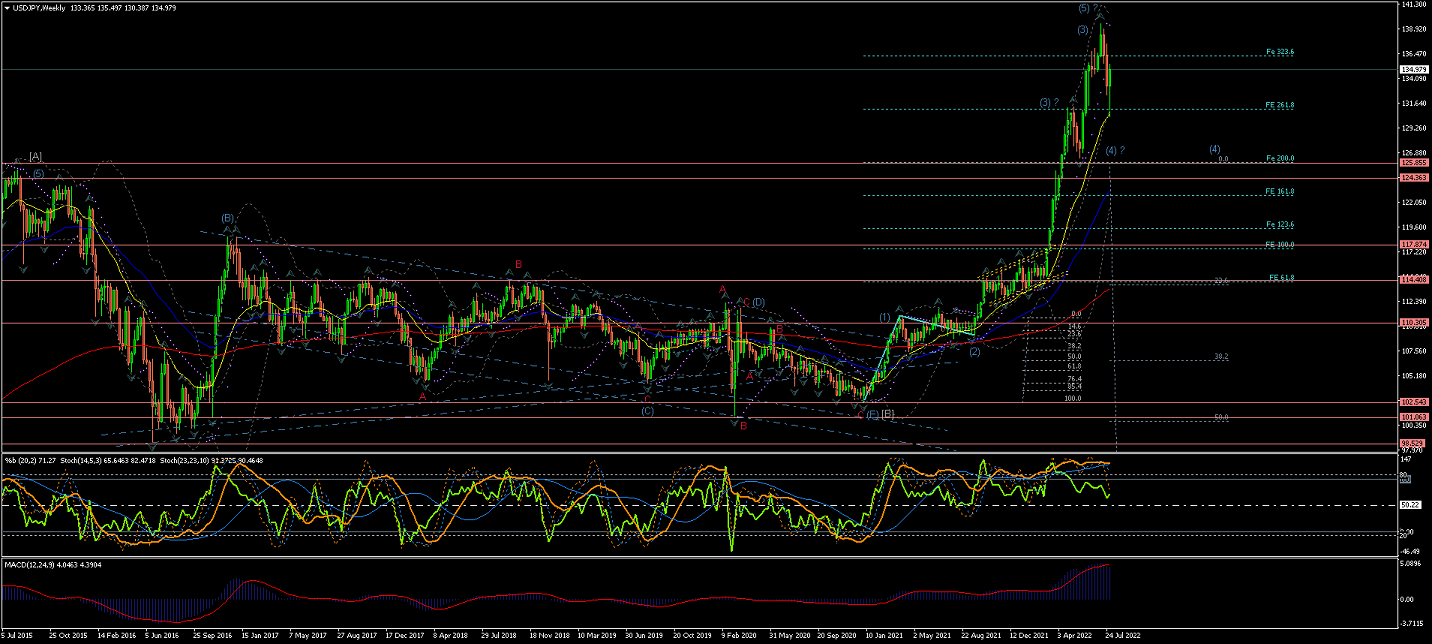The height and width of the screenshot is (644, 1432).
Task: Click the 117.874 price level tag
Action: coord(1412,244)
